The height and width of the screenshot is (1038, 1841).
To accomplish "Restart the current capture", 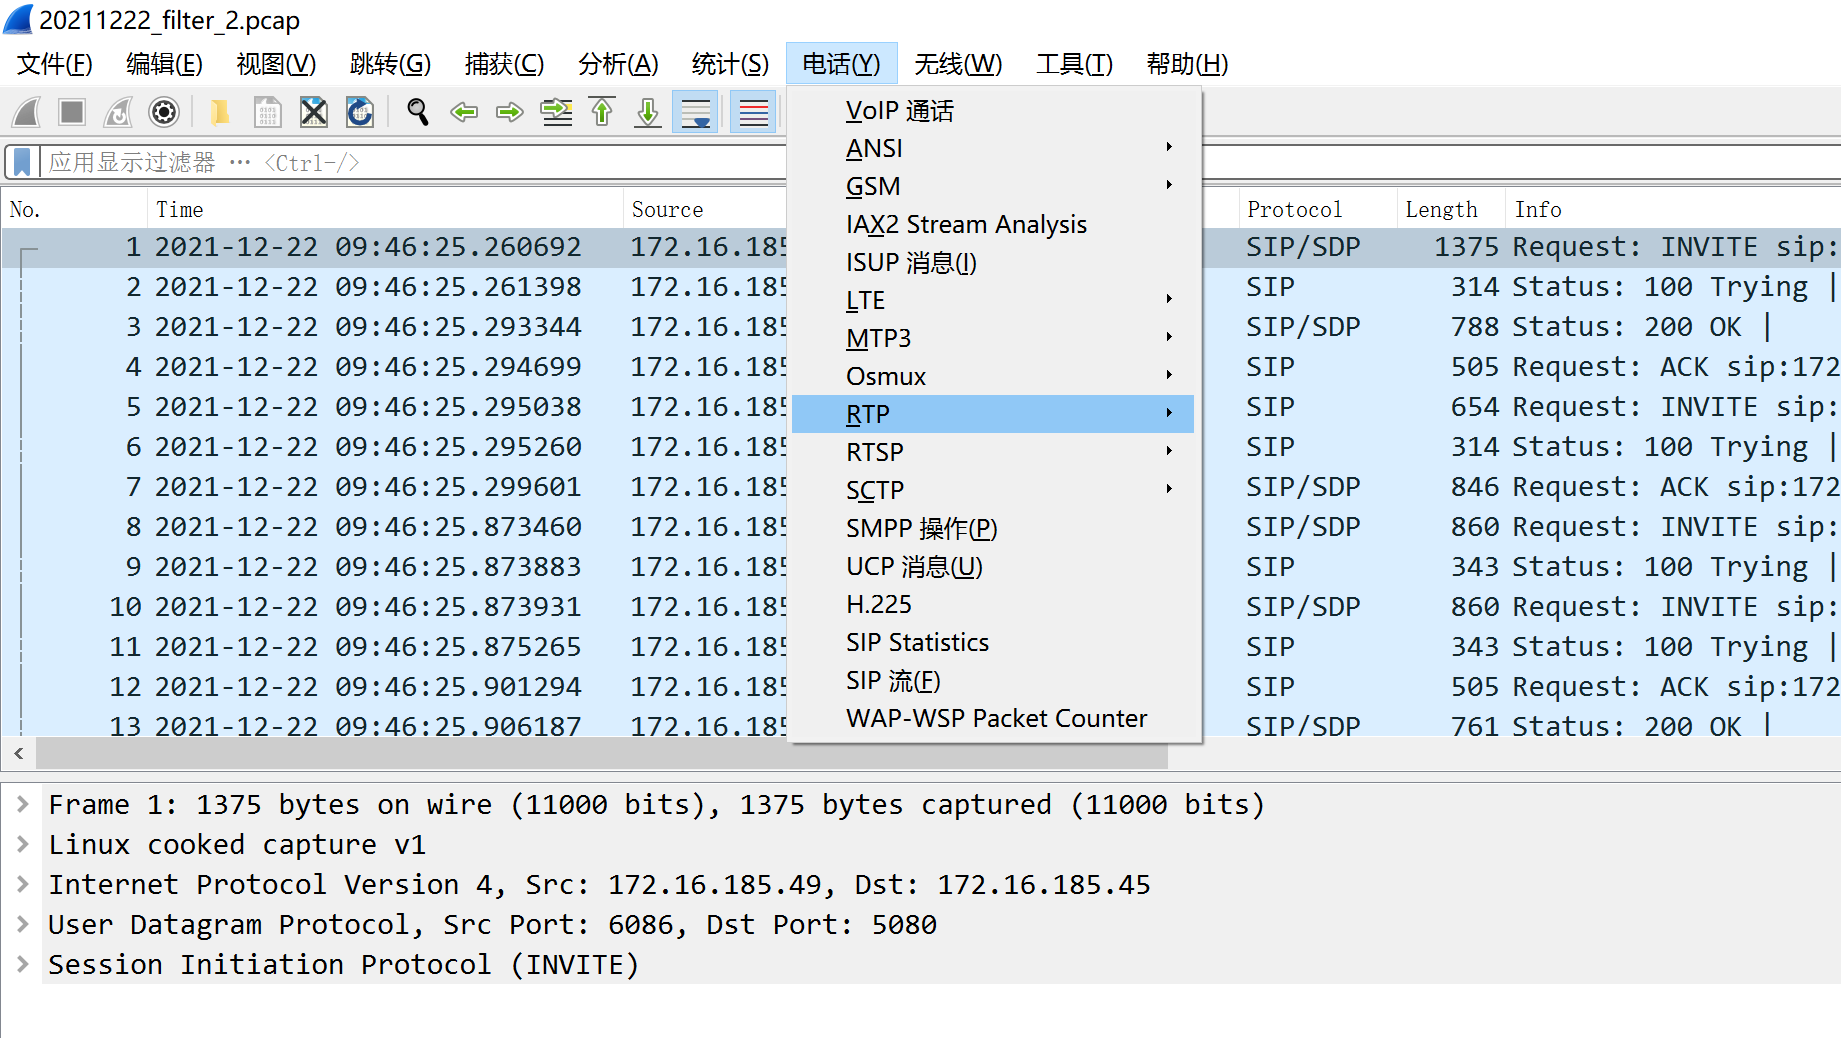I will tap(117, 112).
